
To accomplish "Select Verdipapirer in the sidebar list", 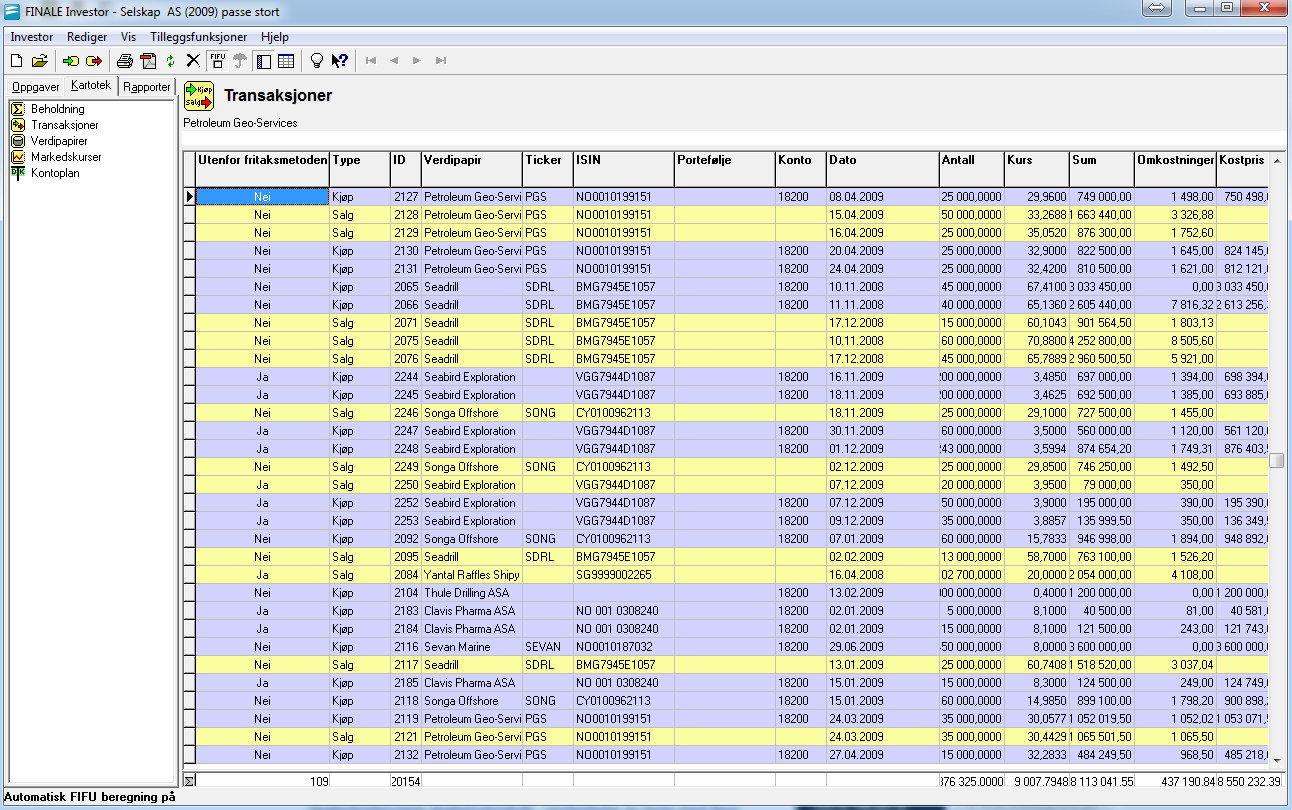I will pyautogui.click(x=59, y=141).
